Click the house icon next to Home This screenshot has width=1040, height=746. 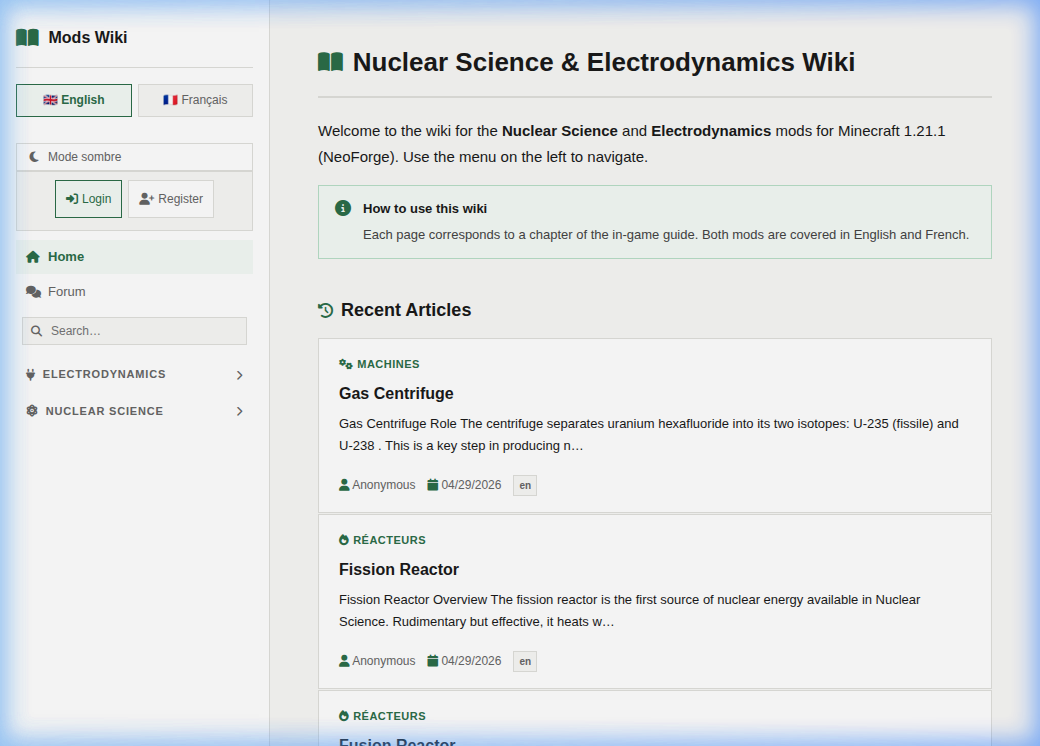tap(32, 257)
